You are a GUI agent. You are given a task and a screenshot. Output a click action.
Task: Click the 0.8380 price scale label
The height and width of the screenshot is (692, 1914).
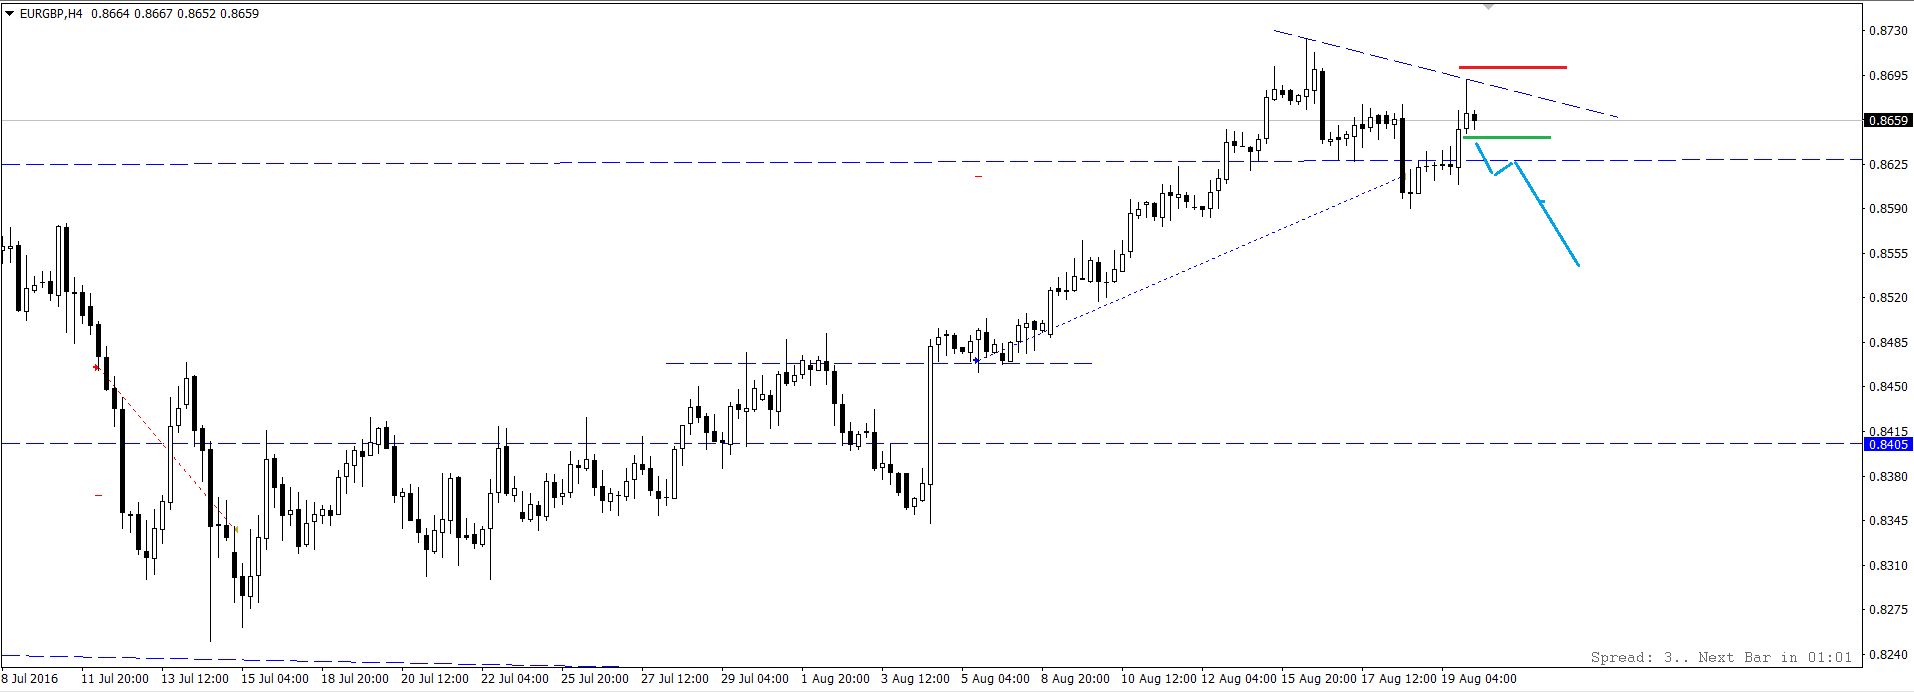[1888, 477]
